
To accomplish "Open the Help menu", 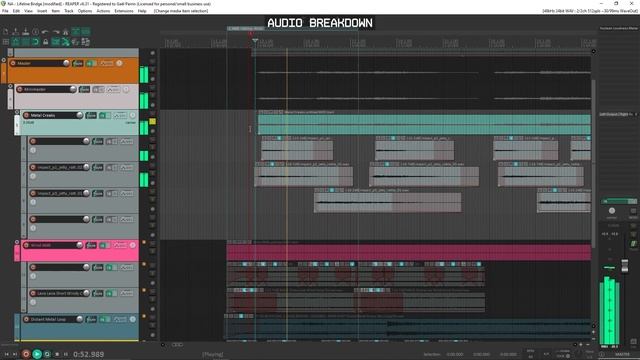I will 142,11.
